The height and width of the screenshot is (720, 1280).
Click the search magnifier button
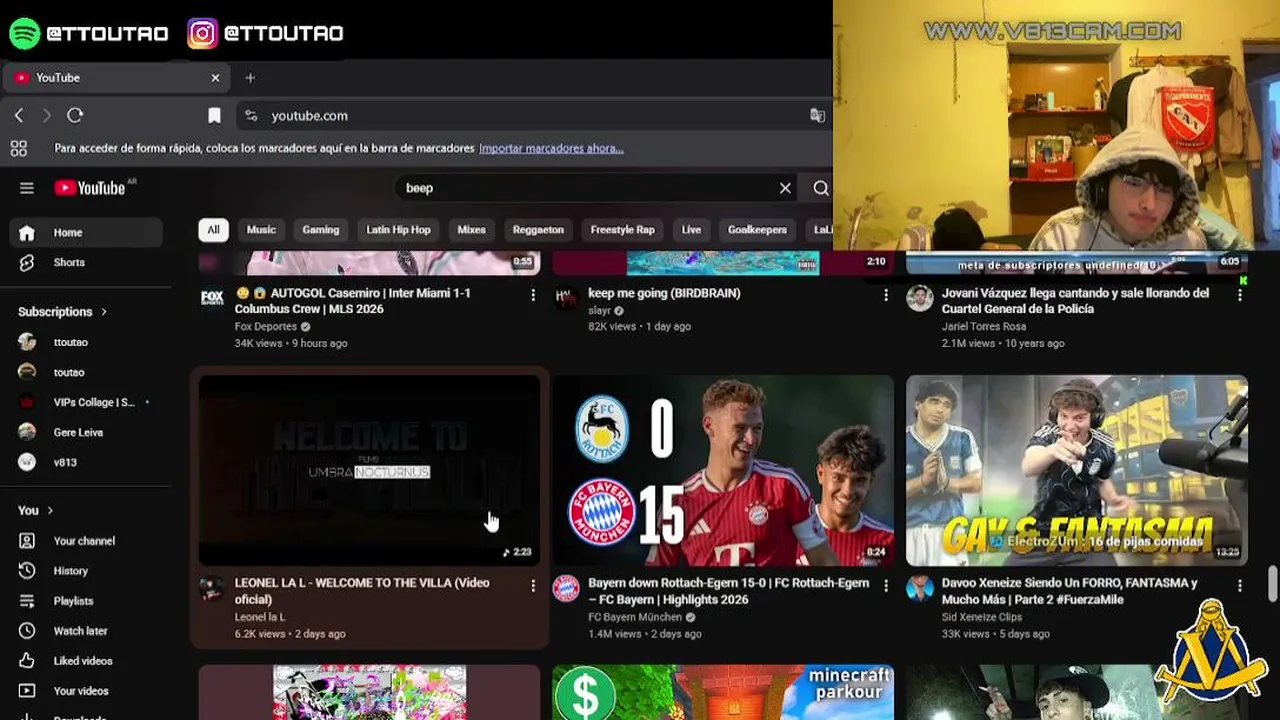coord(821,188)
